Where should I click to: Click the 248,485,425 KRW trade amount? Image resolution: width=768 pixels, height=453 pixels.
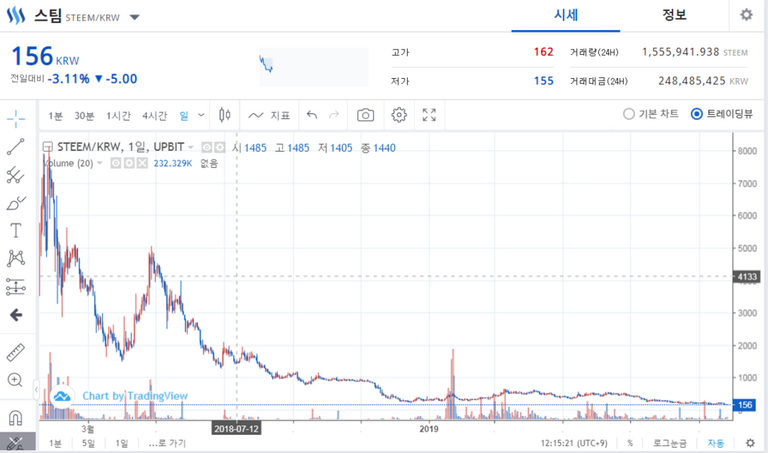[x=692, y=81]
